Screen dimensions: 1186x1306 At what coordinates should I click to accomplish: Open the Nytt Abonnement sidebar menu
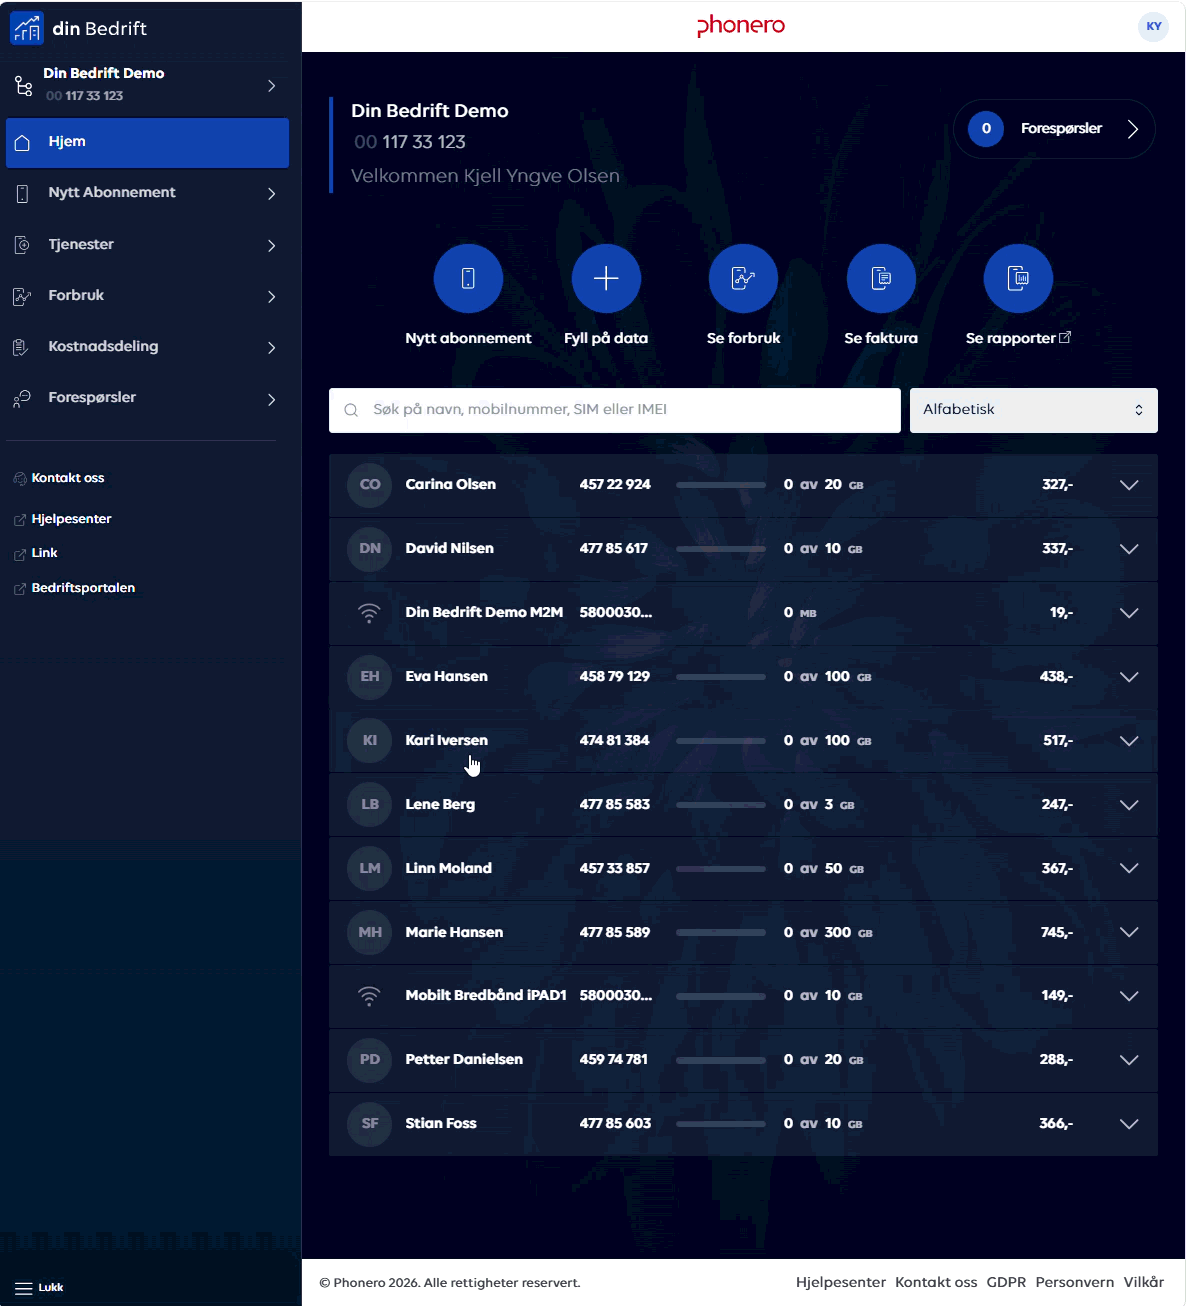(x=147, y=193)
